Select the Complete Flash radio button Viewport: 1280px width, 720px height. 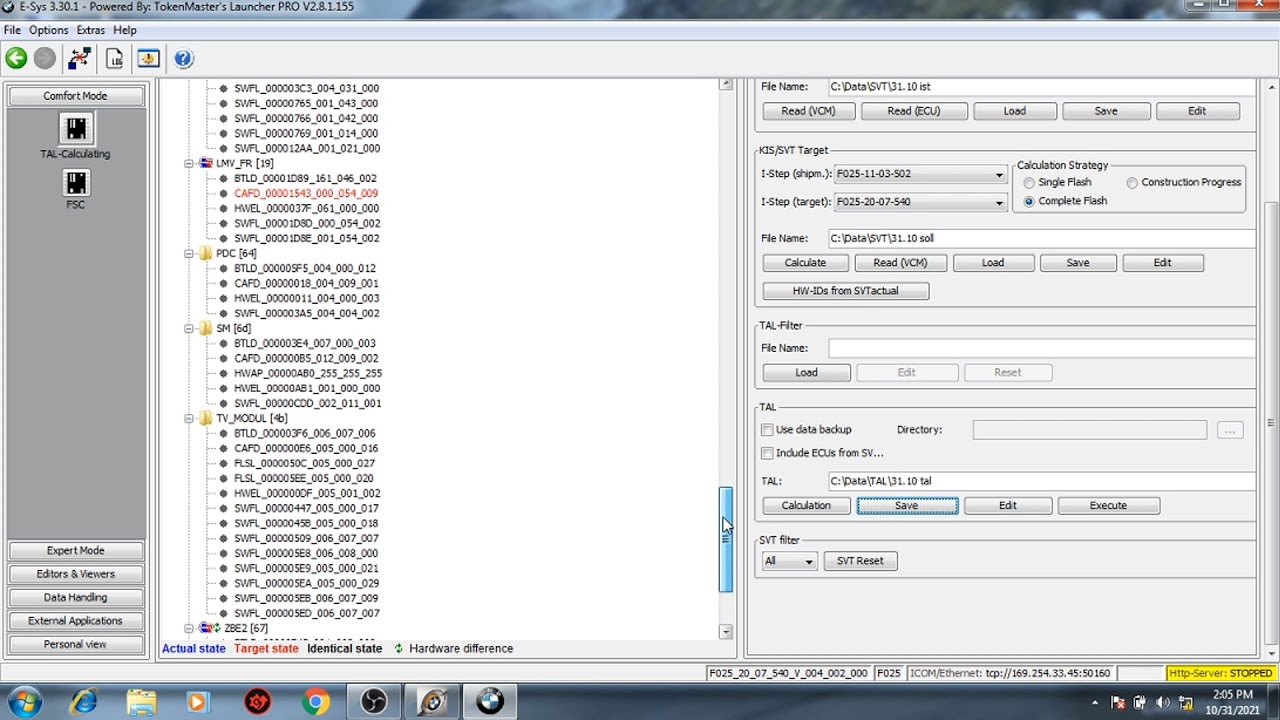coord(1029,201)
